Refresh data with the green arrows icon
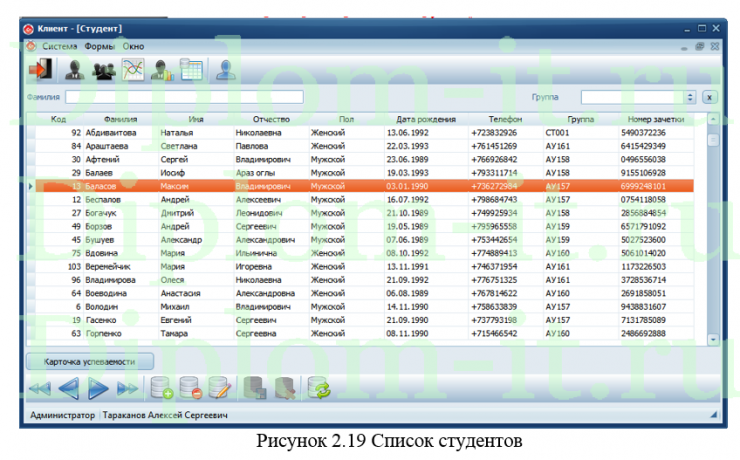This screenshot has width=740, height=460. (318, 389)
